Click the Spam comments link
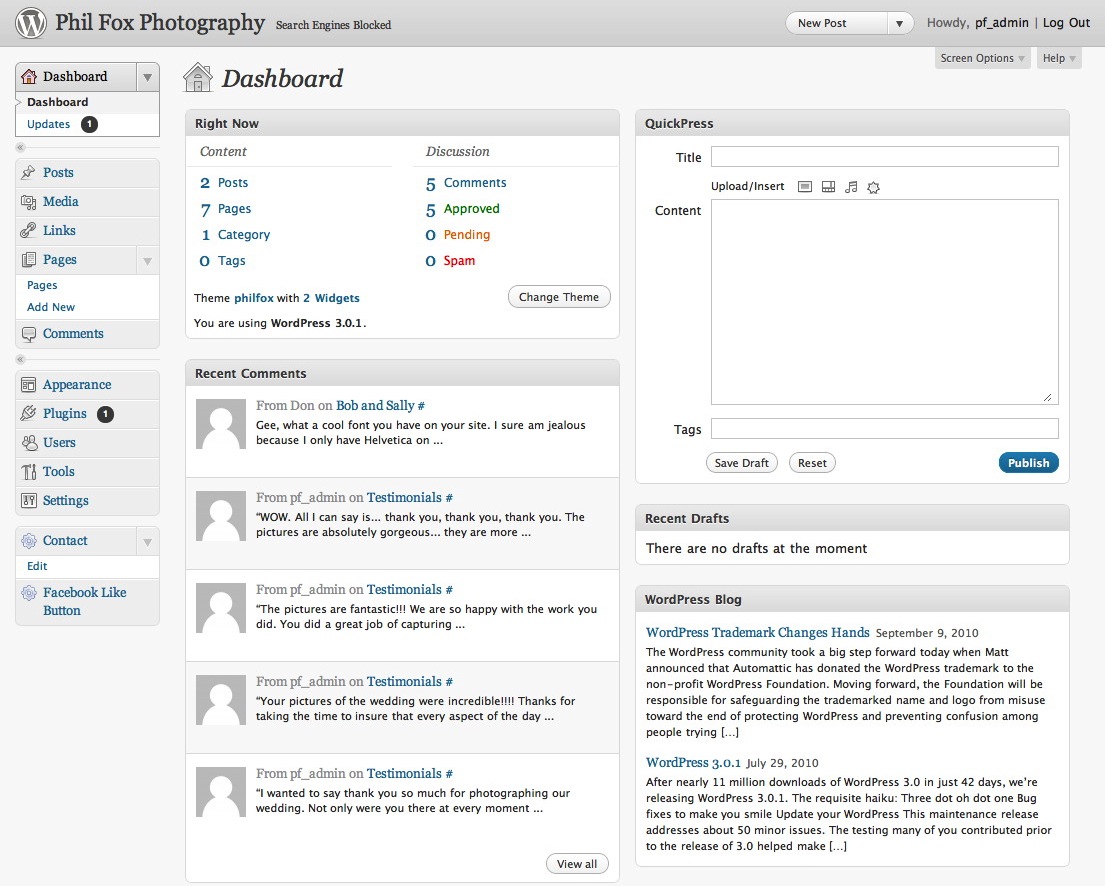 pos(459,261)
